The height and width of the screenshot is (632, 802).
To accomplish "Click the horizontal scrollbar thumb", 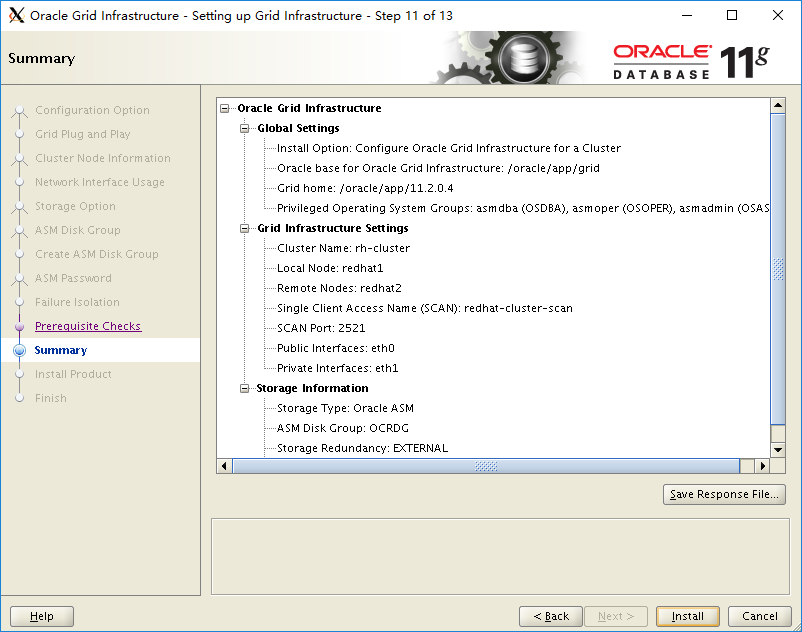I will (x=486, y=466).
